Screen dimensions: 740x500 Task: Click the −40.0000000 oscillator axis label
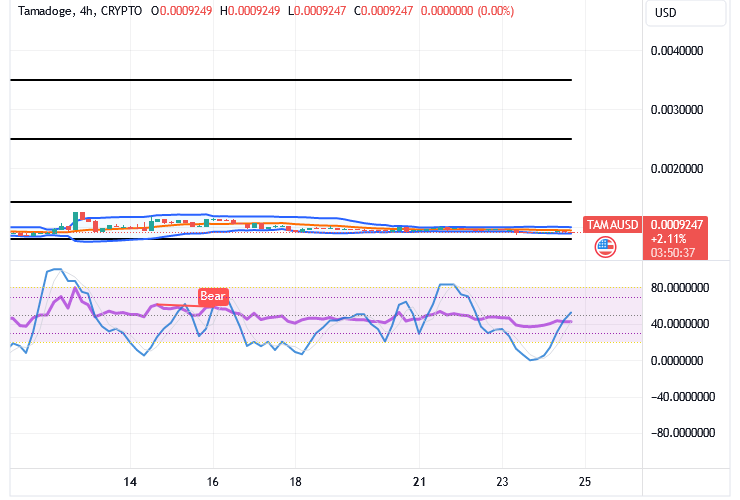click(683, 397)
